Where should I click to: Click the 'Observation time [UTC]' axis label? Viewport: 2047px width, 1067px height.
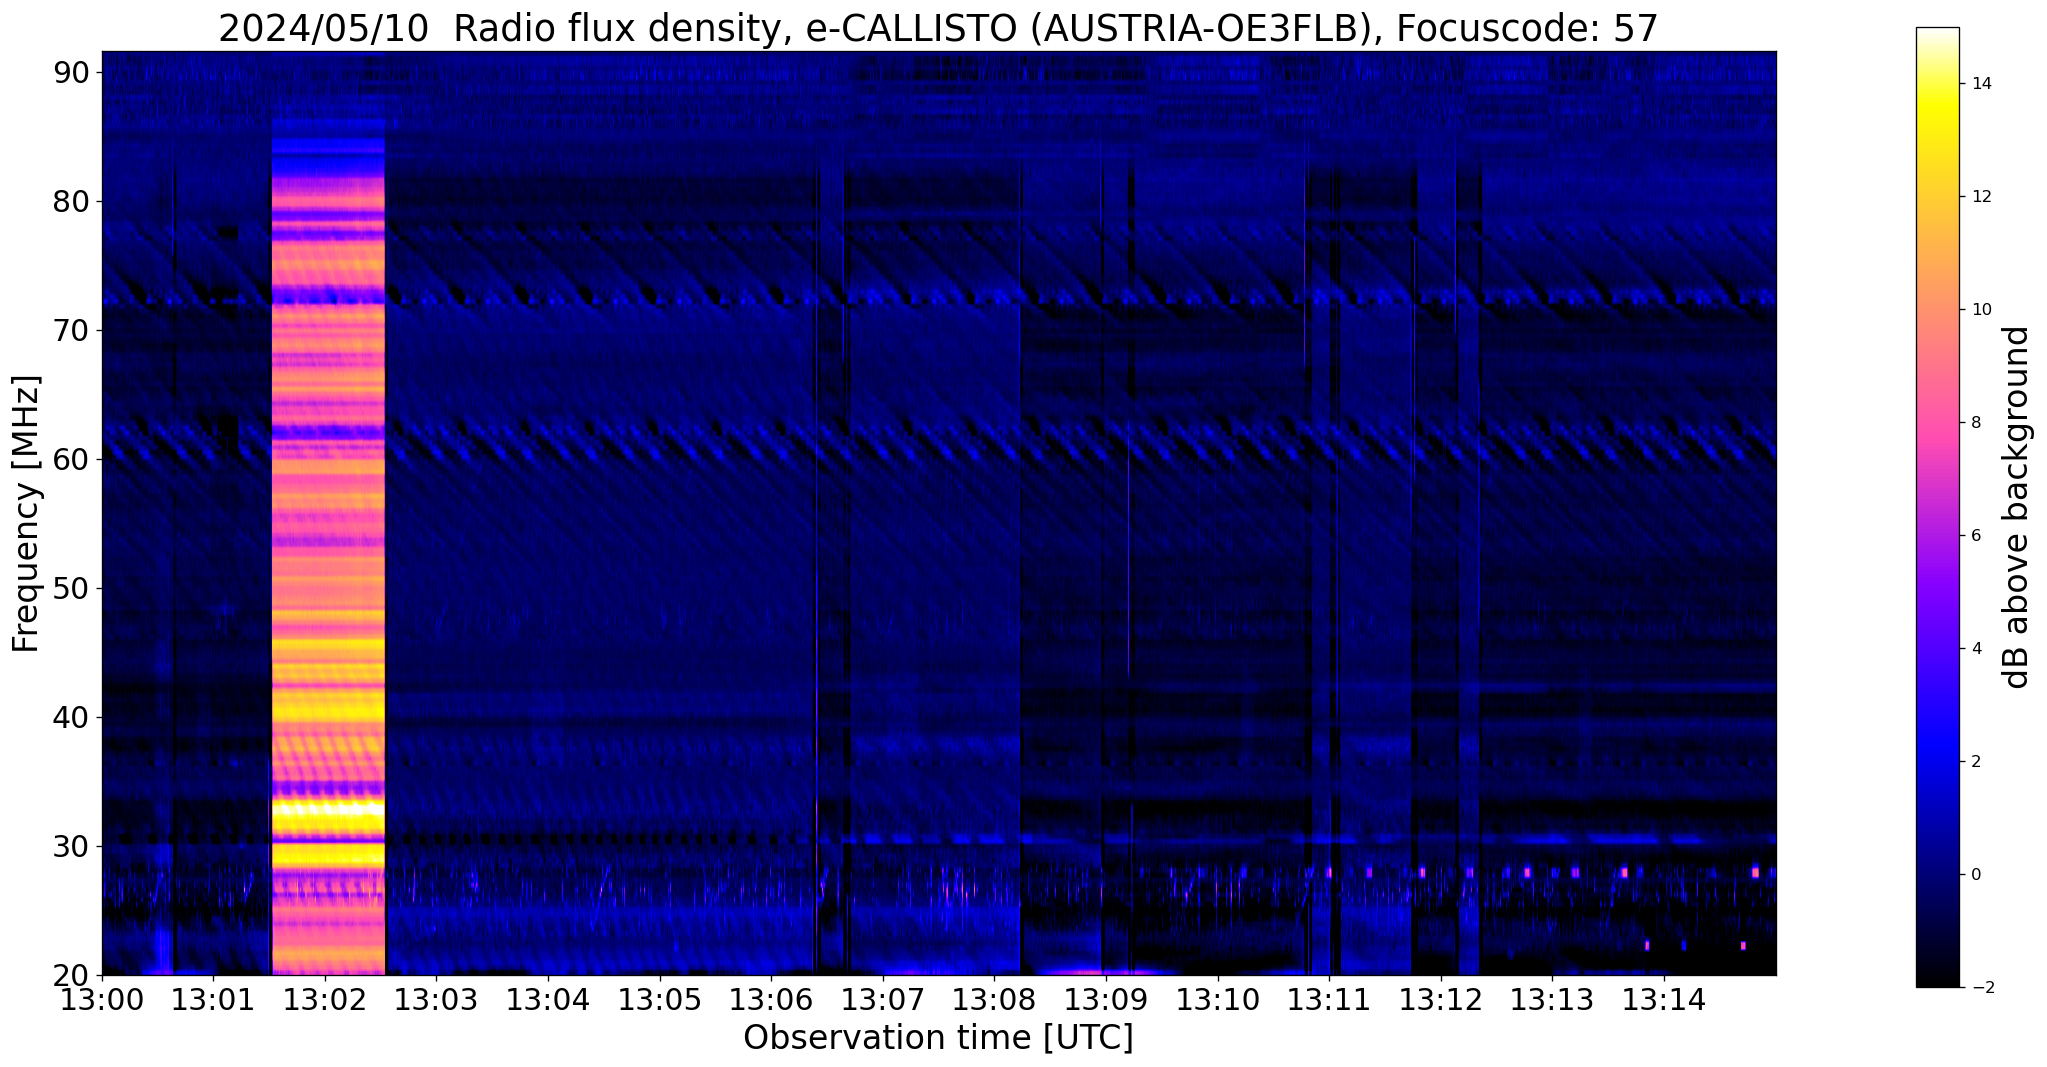(938, 1038)
